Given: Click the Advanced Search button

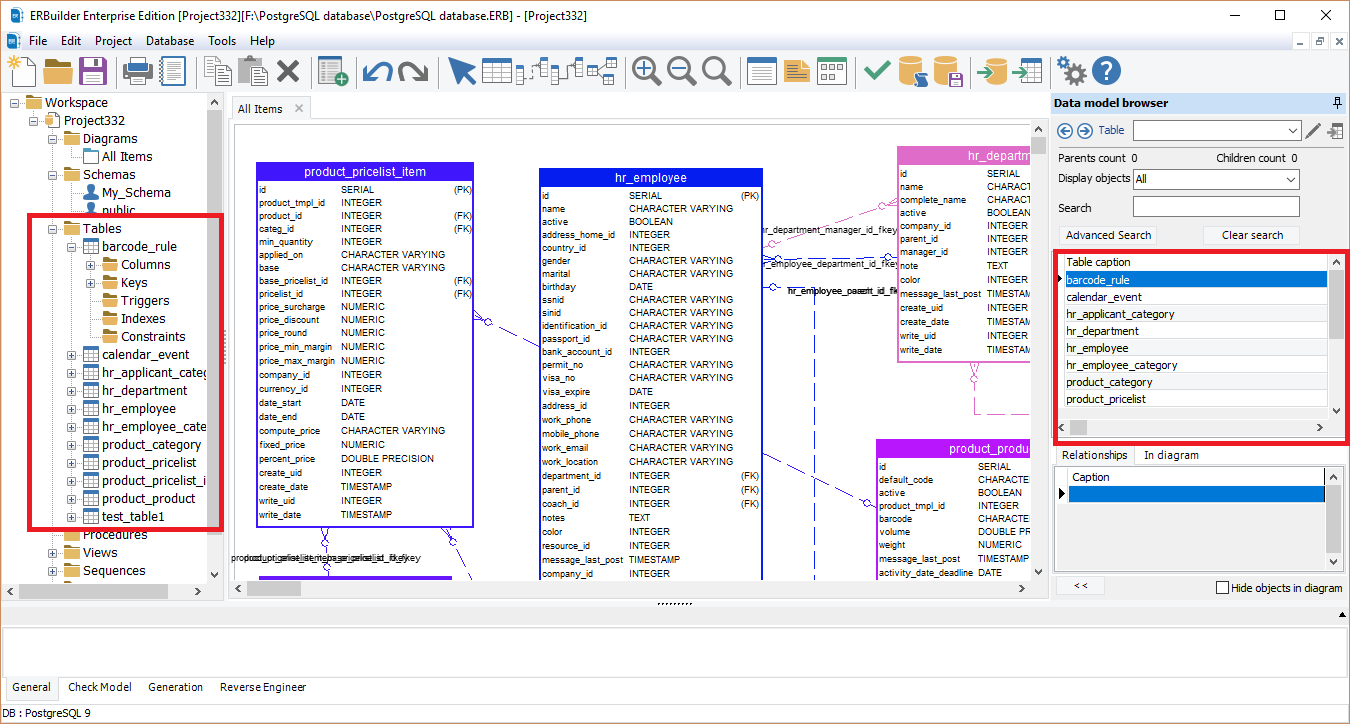Looking at the screenshot, I should [x=1107, y=234].
